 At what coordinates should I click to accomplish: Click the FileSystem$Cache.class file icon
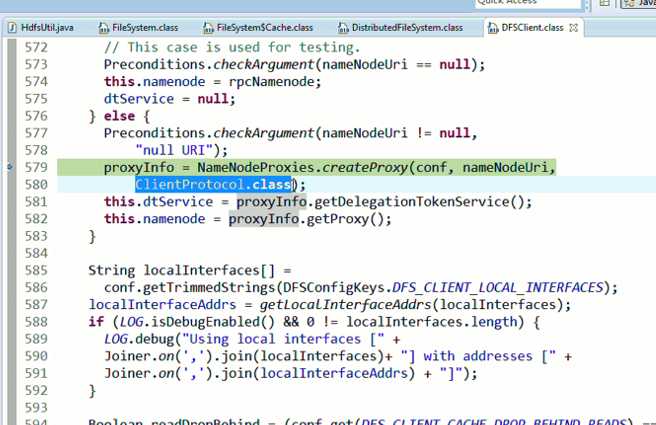pyautogui.click(x=208, y=28)
